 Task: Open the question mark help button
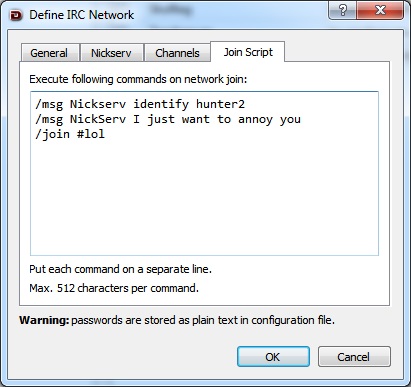(x=342, y=11)
